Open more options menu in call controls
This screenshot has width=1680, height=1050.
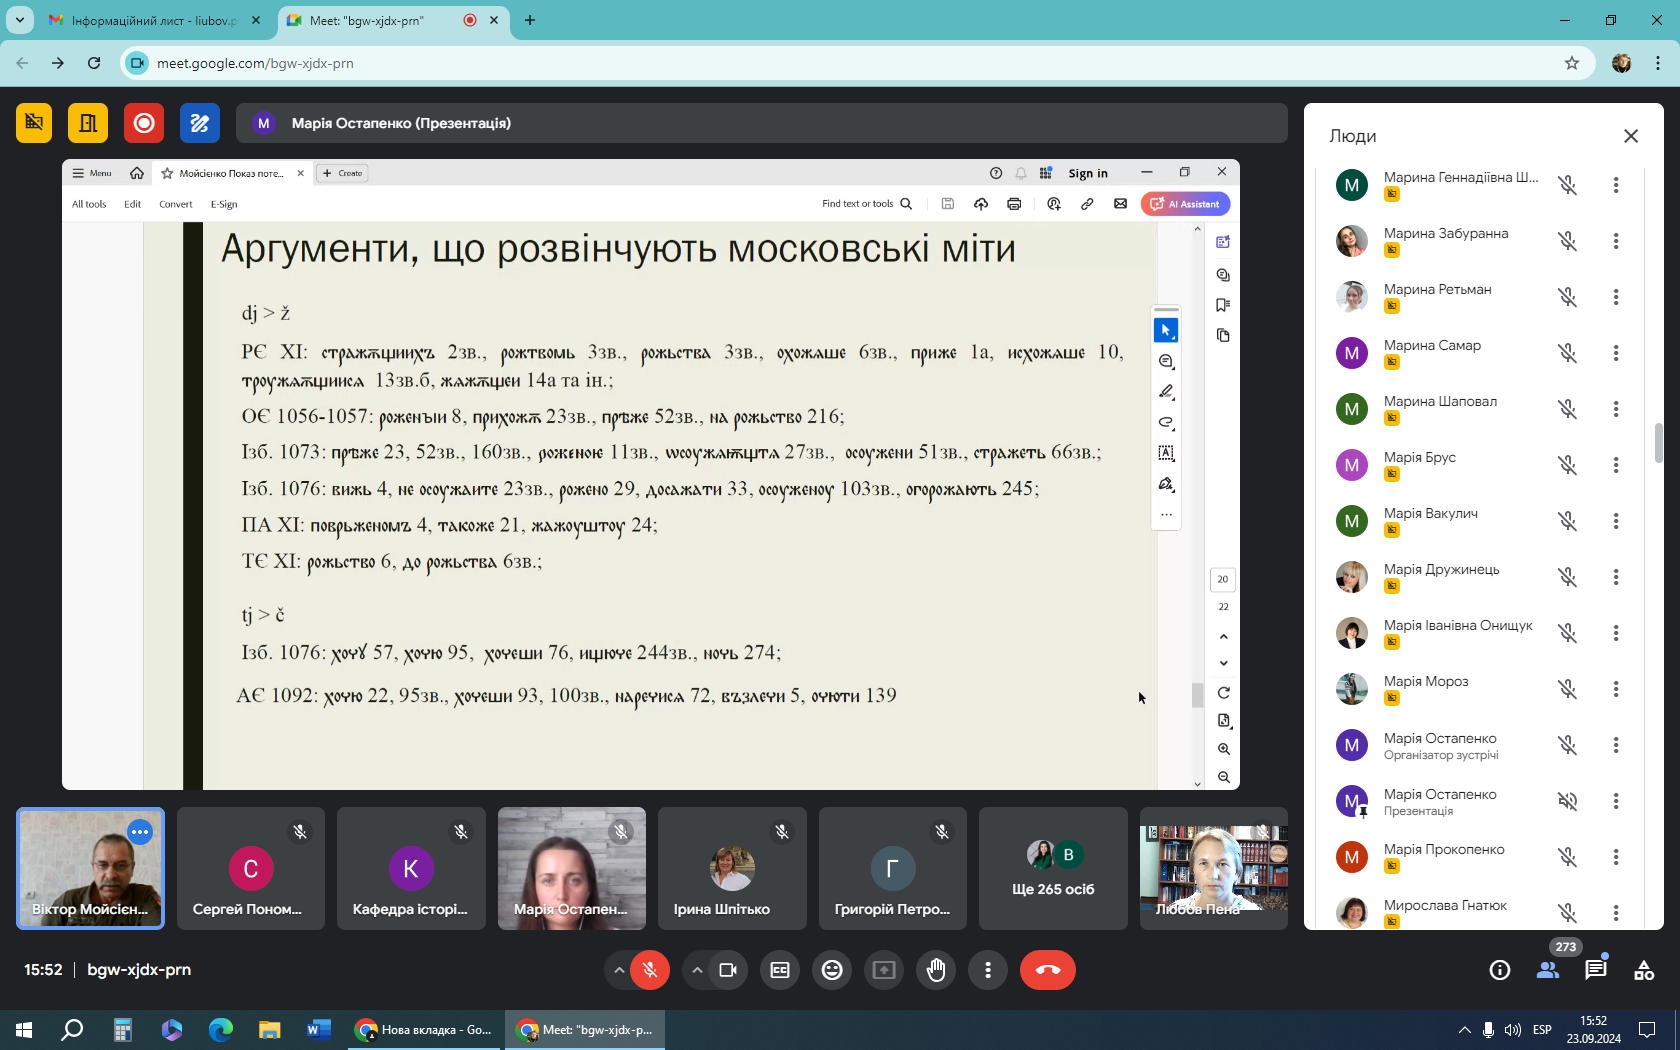988,970
